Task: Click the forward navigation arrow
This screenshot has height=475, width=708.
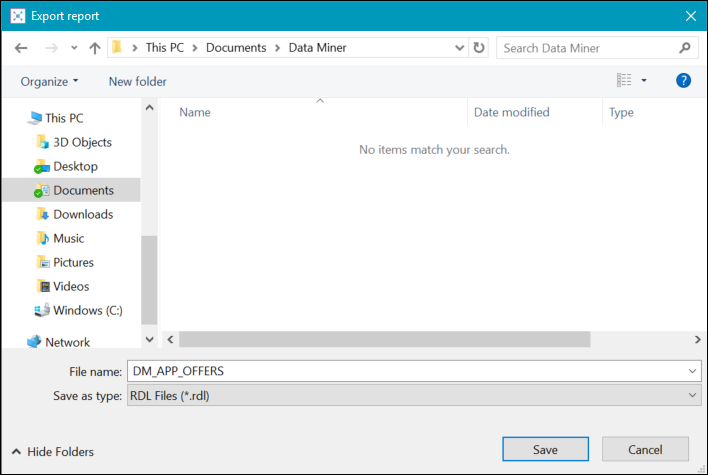Action: coord(51,48)
